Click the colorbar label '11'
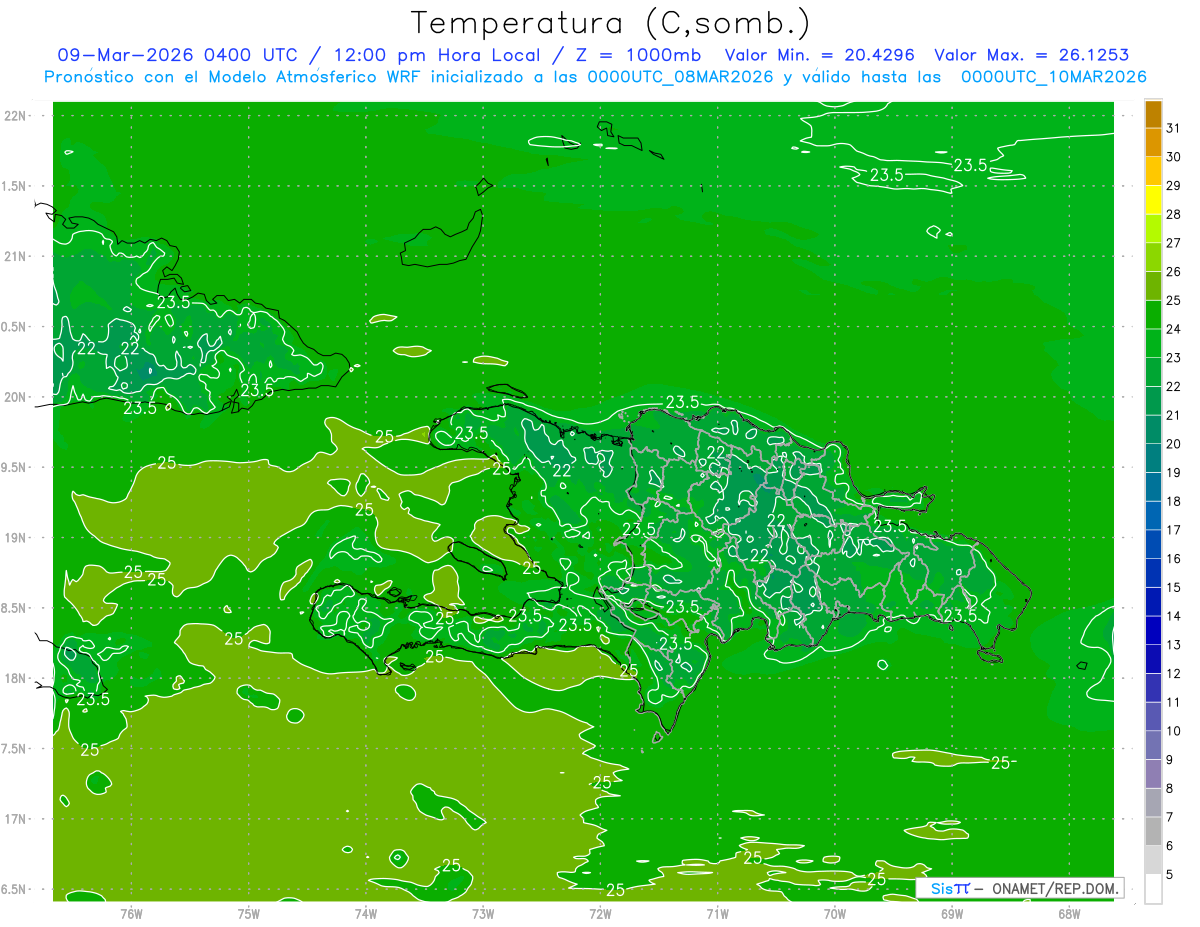Viewport: 1200px width, 927px height. pyautogui.click(x=1174, y=701)
